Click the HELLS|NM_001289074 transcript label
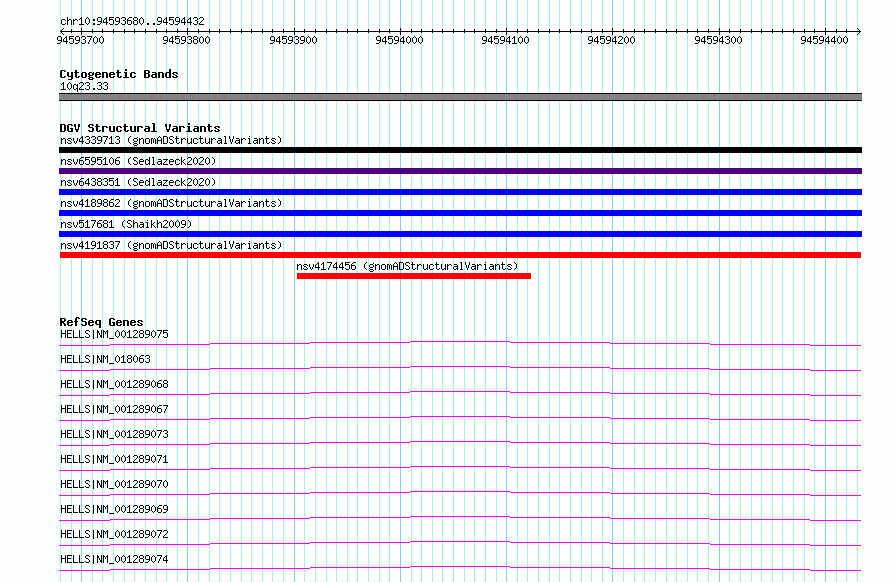This screenshot has height=582, width=890. 114,559
